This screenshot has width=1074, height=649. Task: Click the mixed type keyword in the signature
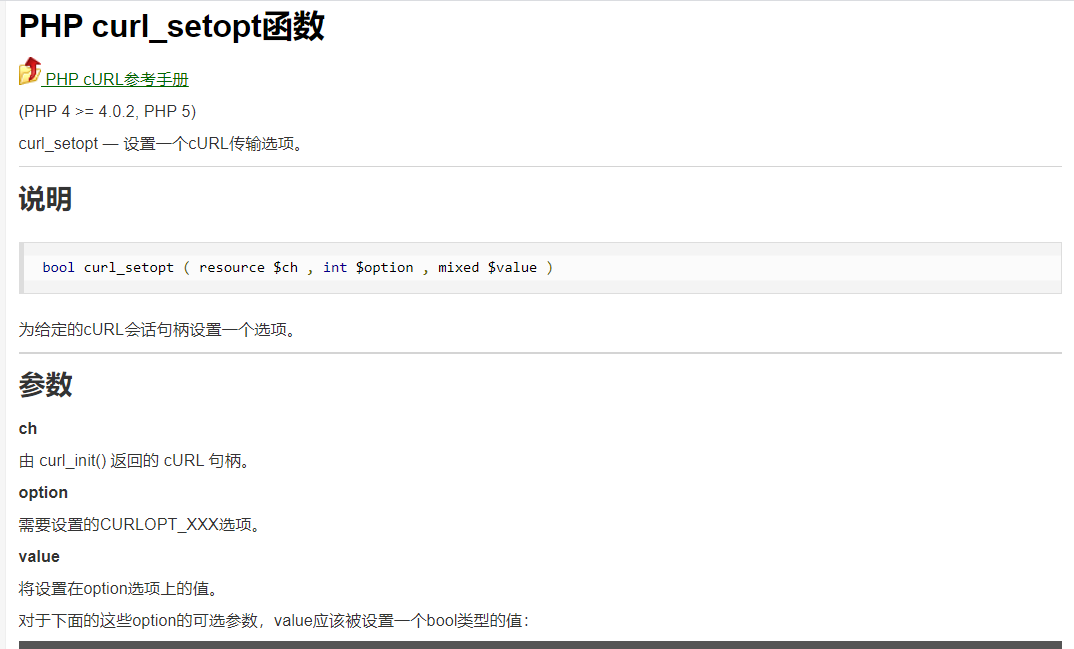click(x=458, y=267)
